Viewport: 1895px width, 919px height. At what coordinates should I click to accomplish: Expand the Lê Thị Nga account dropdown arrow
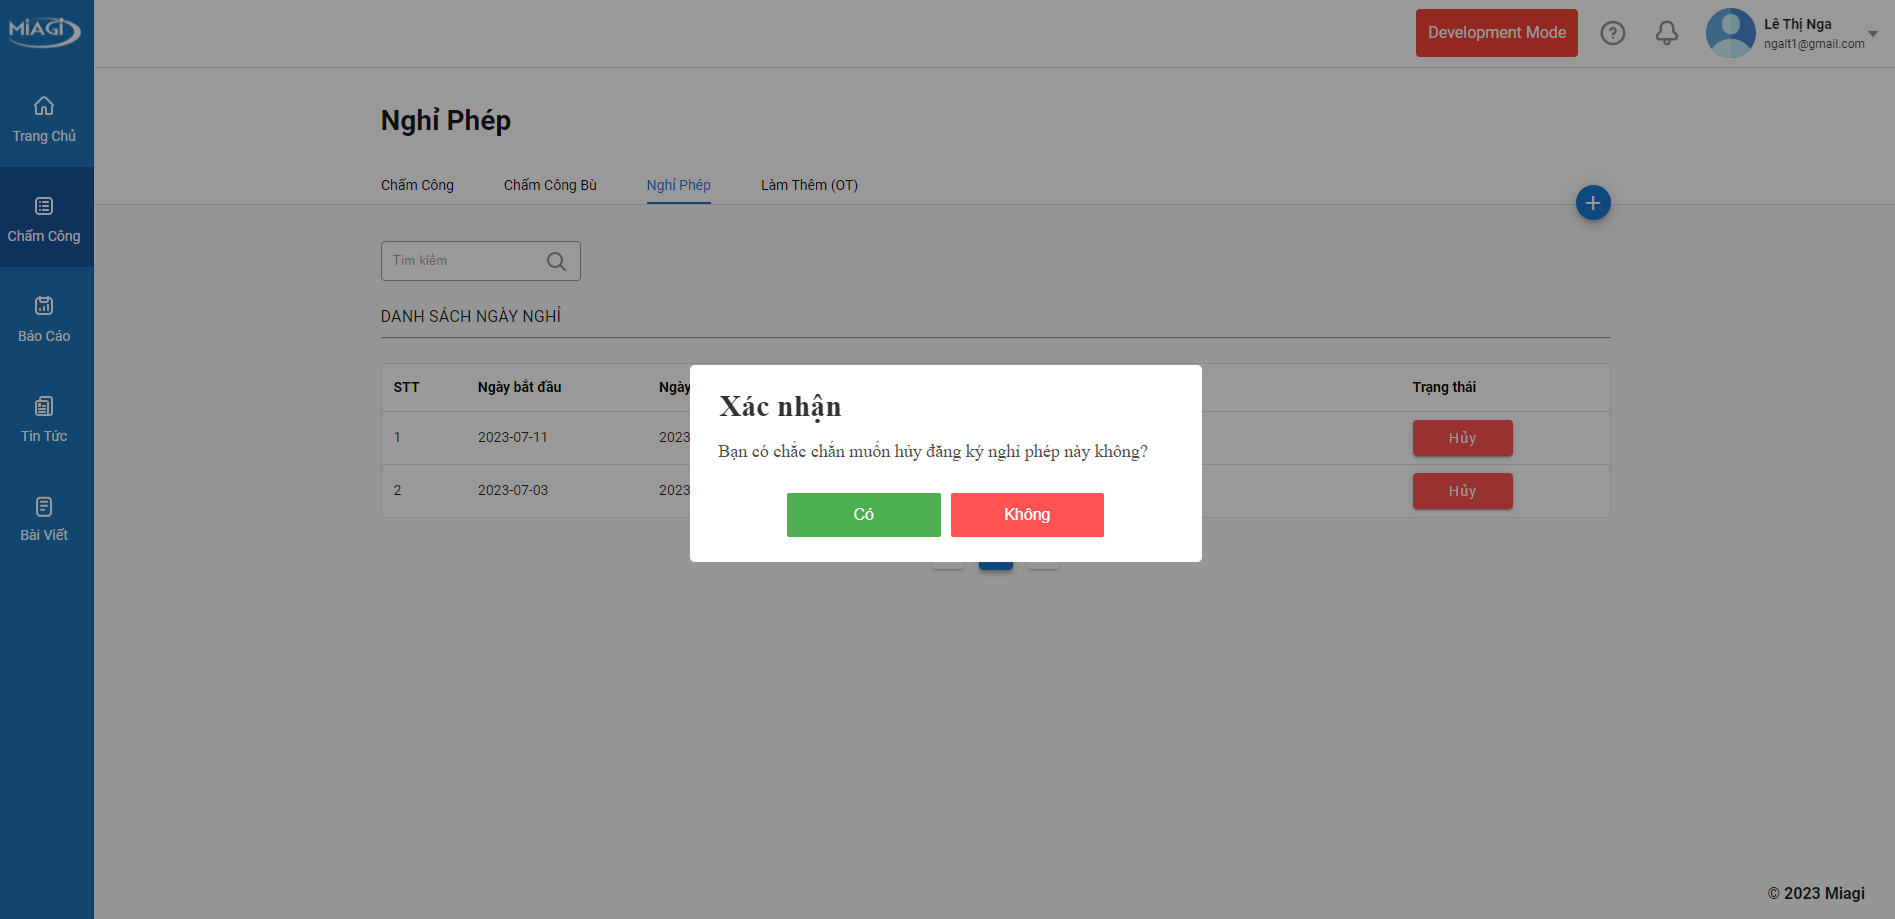tap(1872, 34)
